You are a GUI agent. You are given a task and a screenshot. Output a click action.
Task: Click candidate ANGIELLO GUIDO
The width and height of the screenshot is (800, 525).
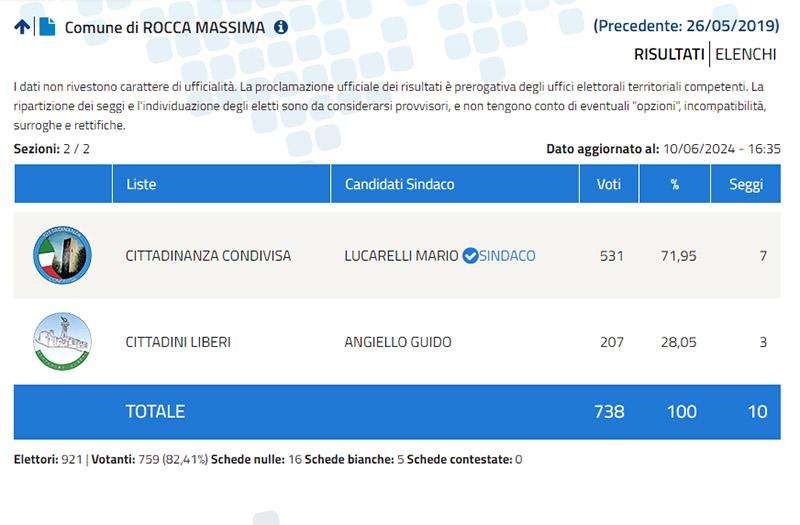click(x=398, y=342)
